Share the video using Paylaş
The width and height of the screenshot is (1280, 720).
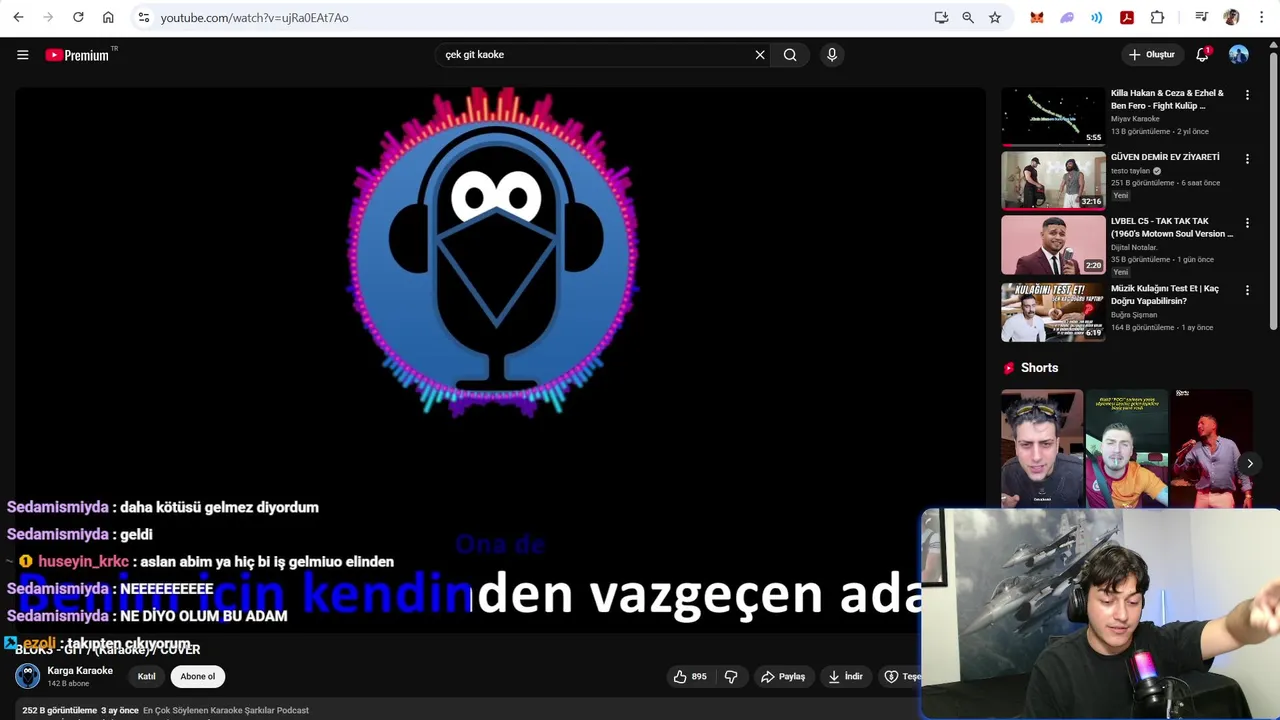pos(783,677)
